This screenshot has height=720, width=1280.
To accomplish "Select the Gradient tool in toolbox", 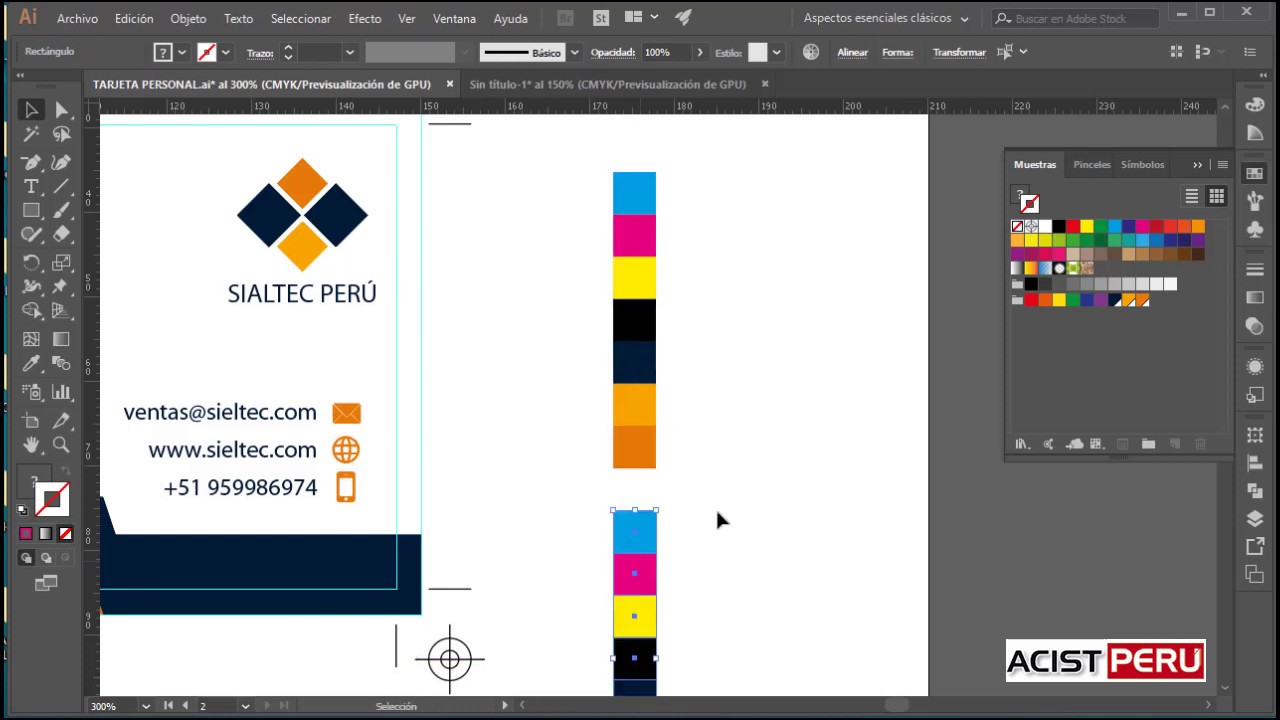I will (61, 340).
